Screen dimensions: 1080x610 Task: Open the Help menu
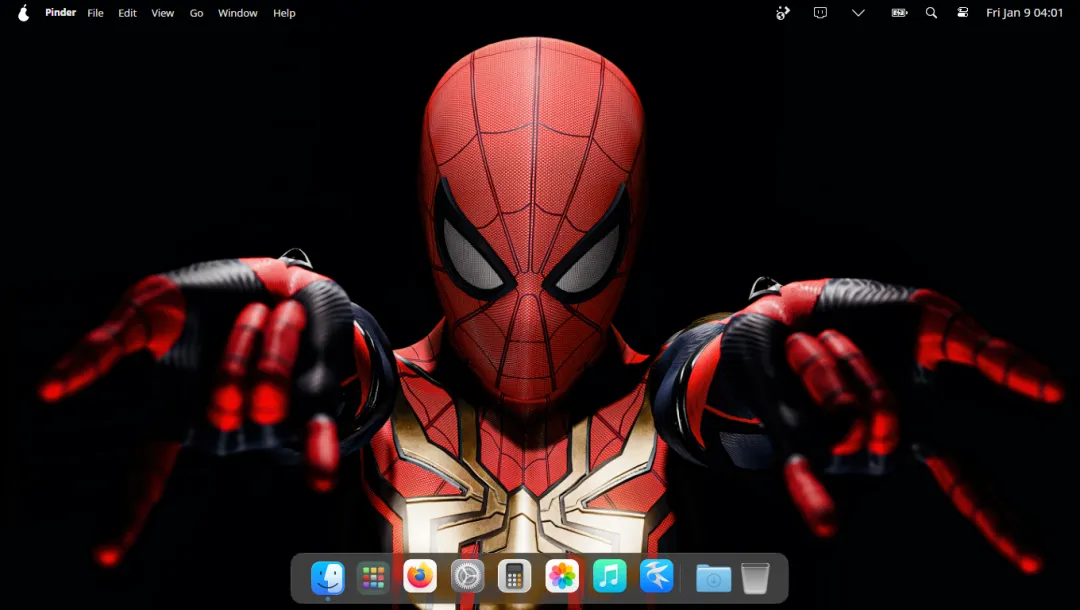(284, 13)
